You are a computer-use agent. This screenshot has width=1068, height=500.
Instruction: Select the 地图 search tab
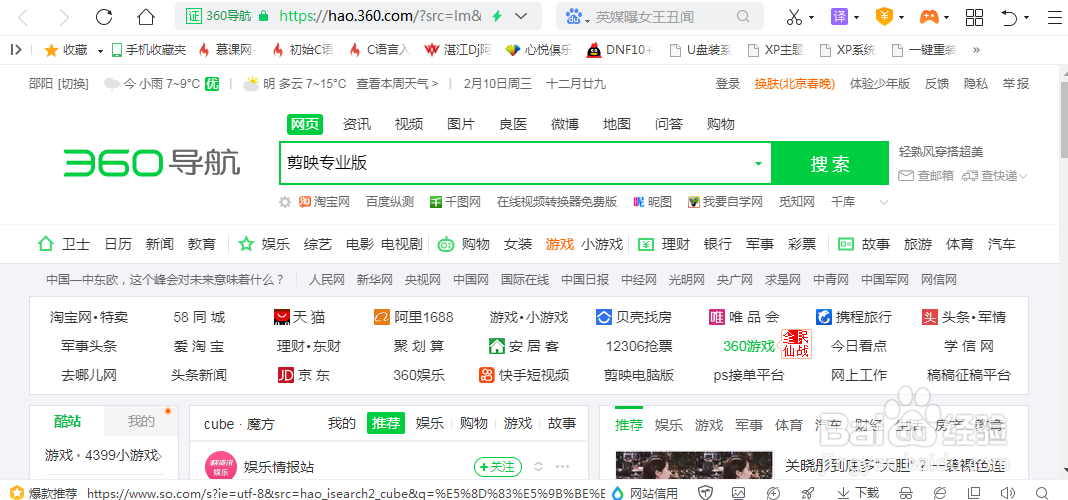(x=616, y=124)
